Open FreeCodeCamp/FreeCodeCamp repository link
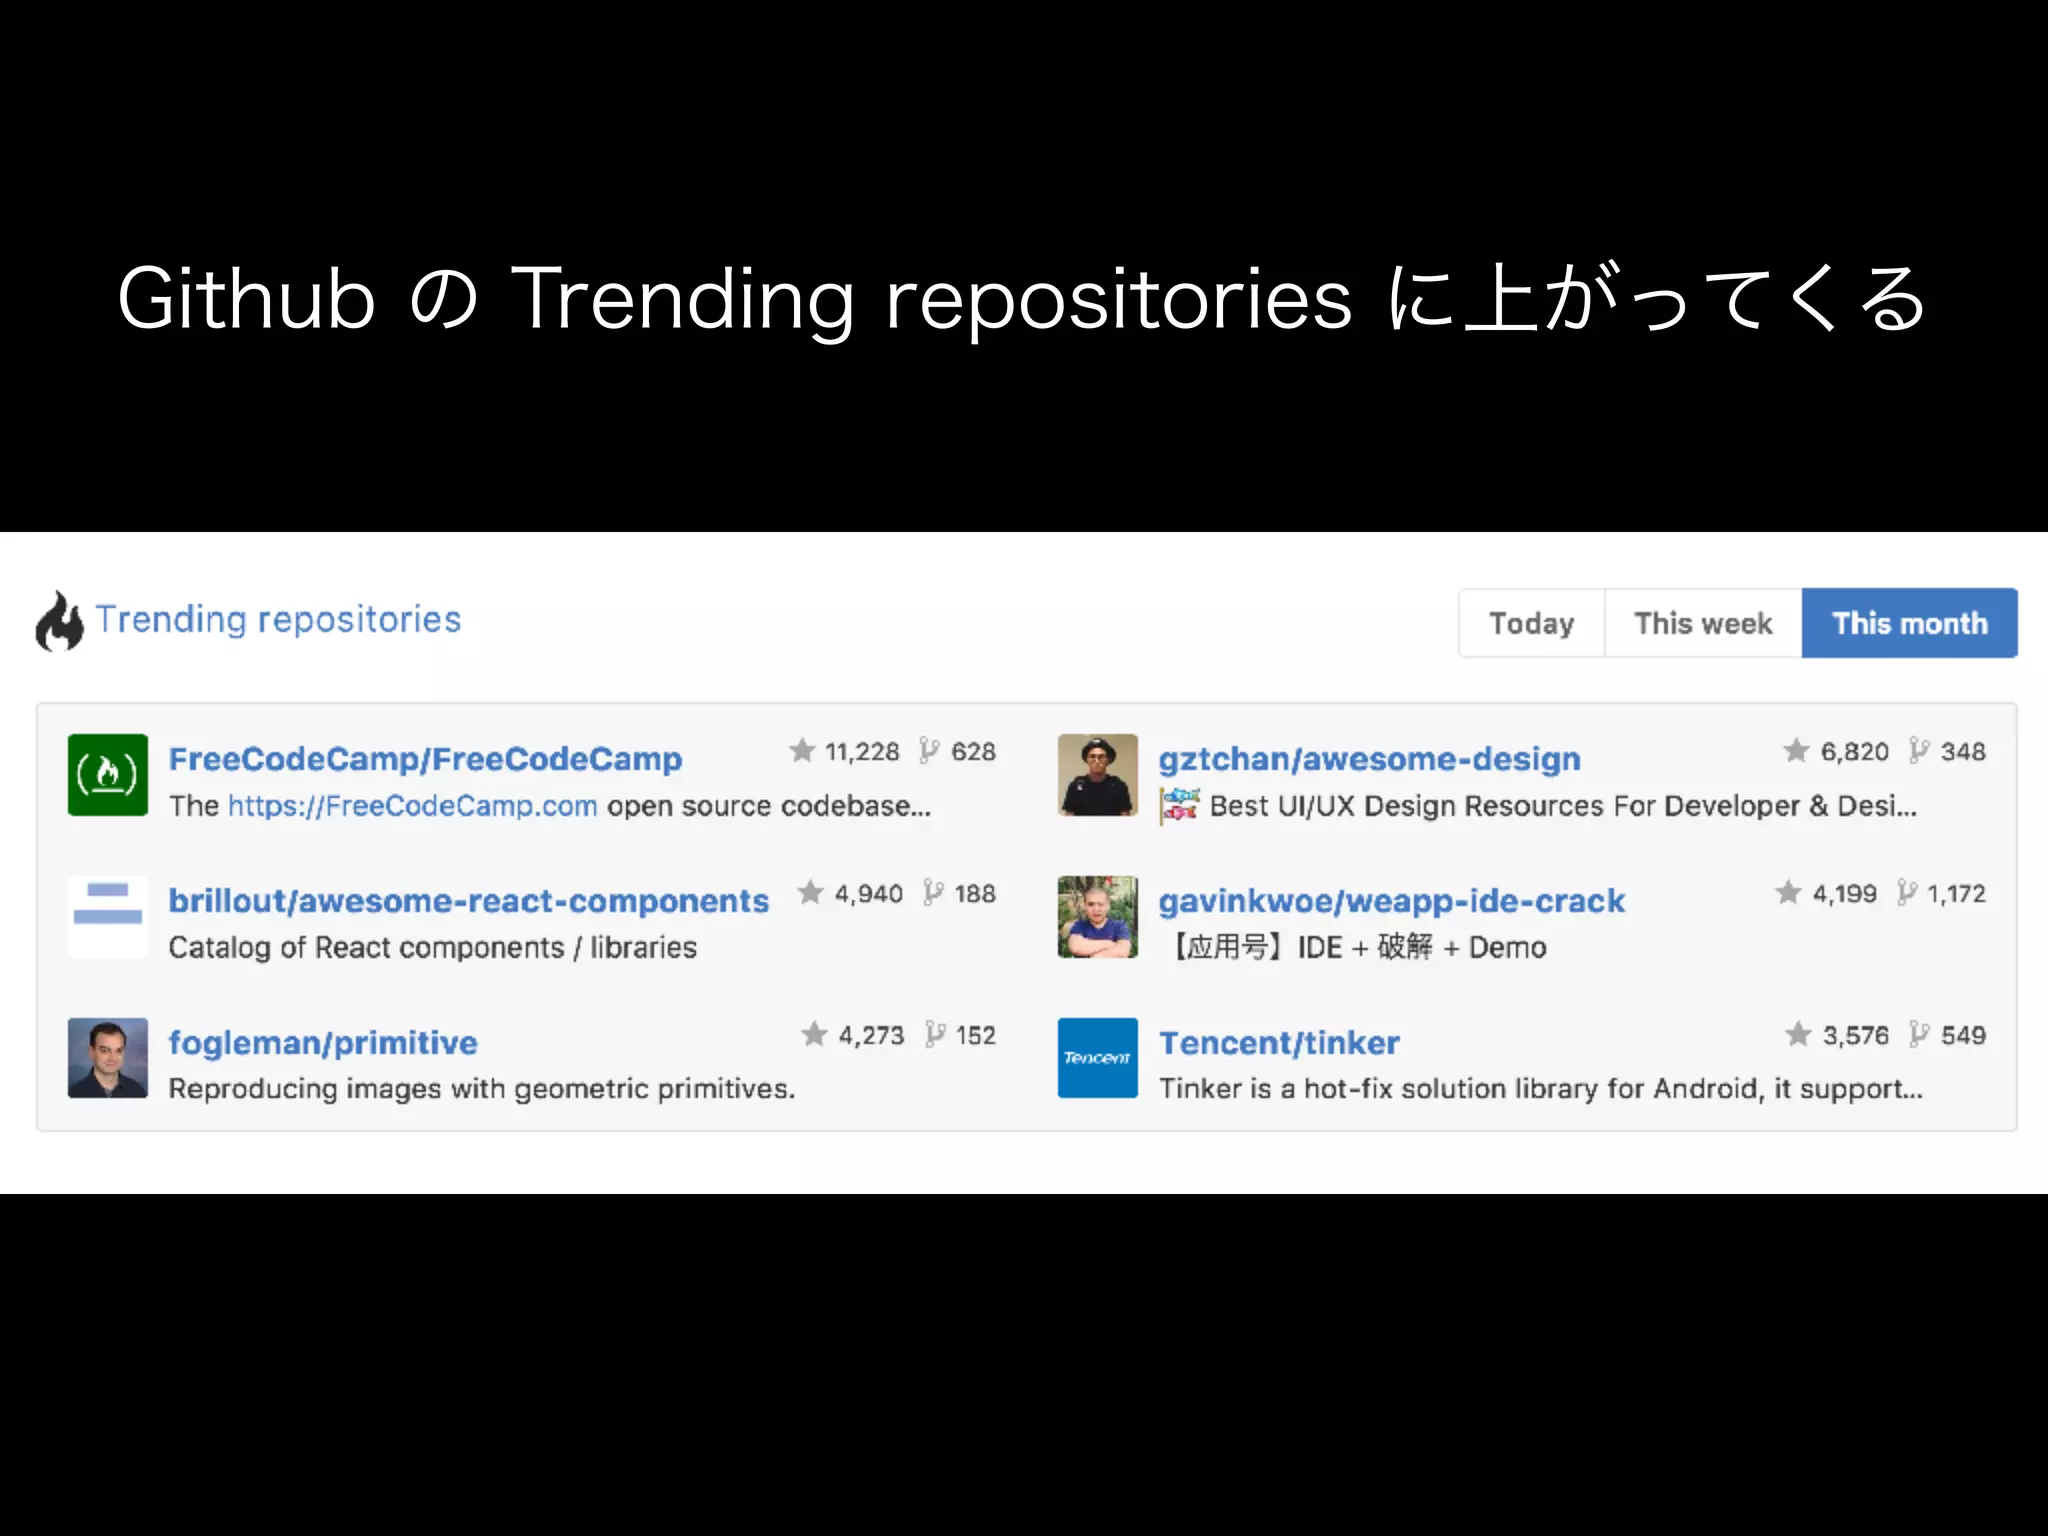This screenshot has height=1536, width=2048. tap(425, 759)
